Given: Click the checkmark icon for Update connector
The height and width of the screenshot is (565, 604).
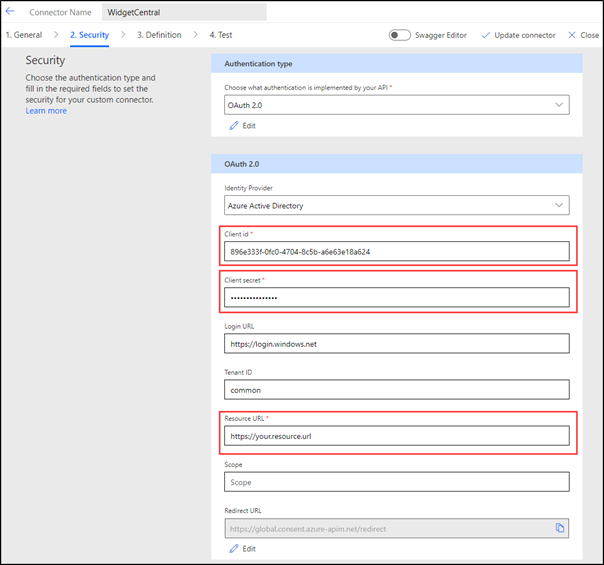Looking at the screenshot, I should 486,35.
